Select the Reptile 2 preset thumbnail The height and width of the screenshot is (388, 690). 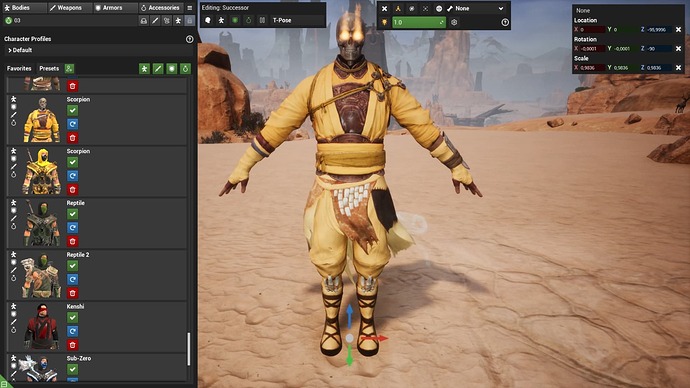(x=41, y=275)
